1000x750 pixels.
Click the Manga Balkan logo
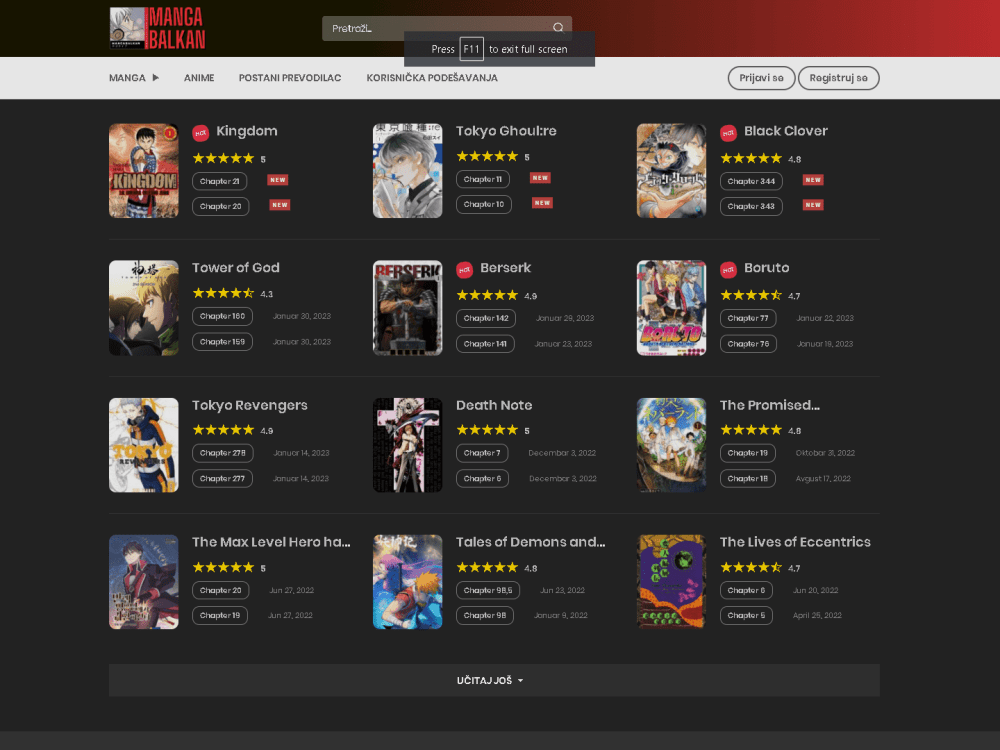click(x=155, y=27)
